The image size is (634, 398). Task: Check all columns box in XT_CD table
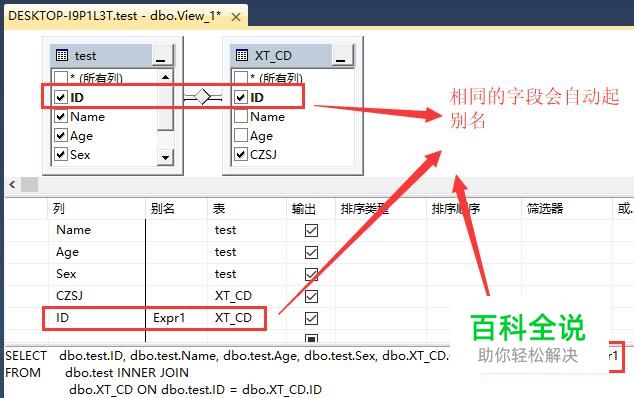(x=241, y=76)
